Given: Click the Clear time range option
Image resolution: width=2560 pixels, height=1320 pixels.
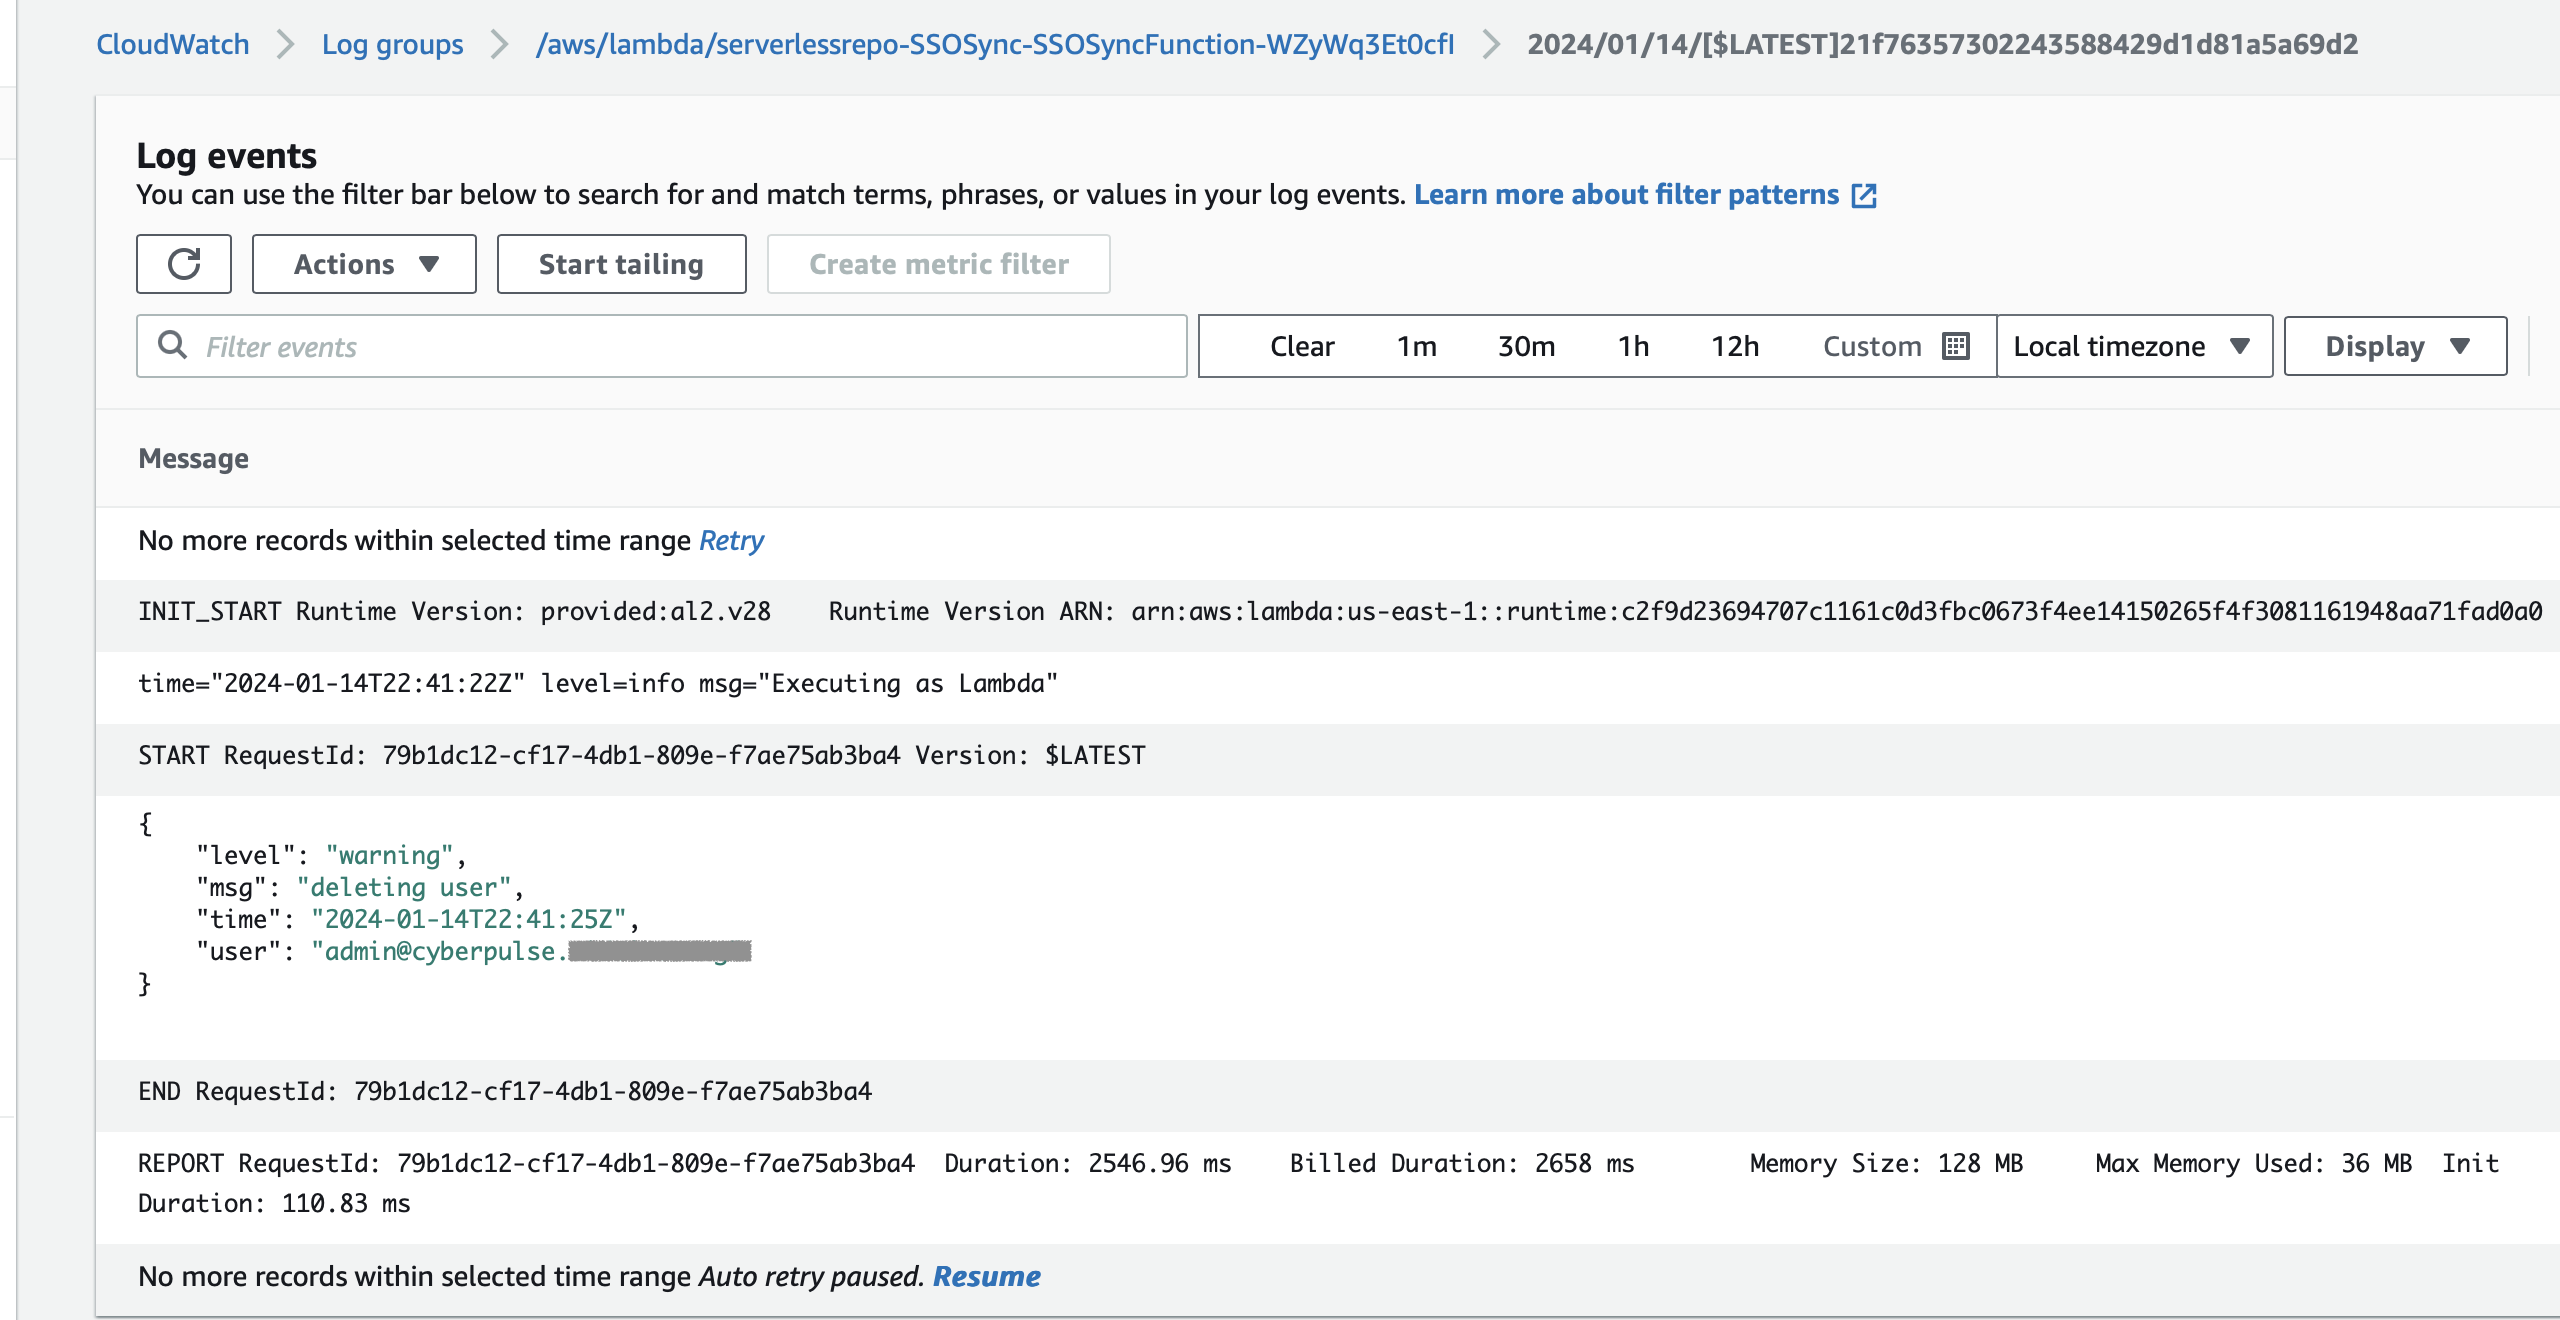Looking at the screenshot, I should (1301, 346).
